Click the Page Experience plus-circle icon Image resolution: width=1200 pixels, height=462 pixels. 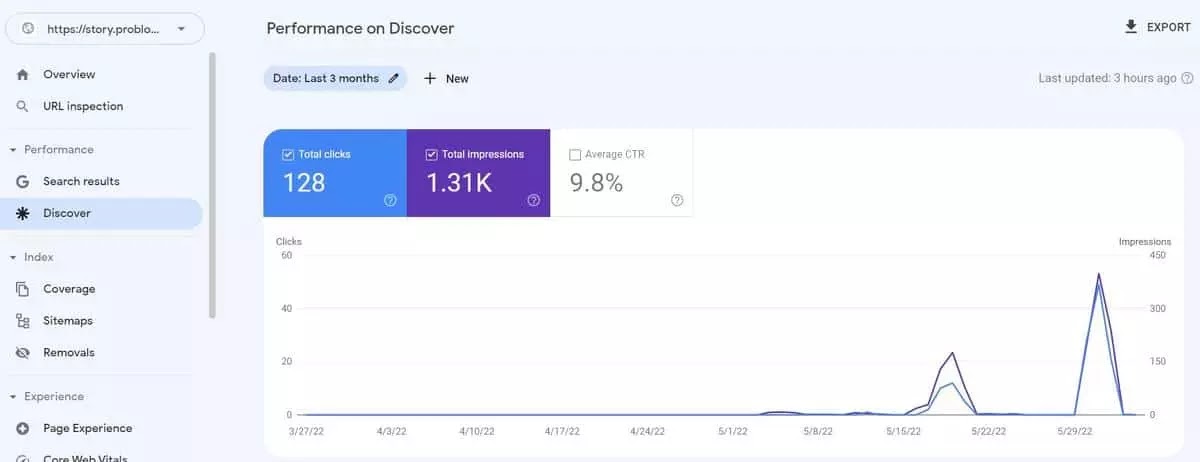click(23, 428)
